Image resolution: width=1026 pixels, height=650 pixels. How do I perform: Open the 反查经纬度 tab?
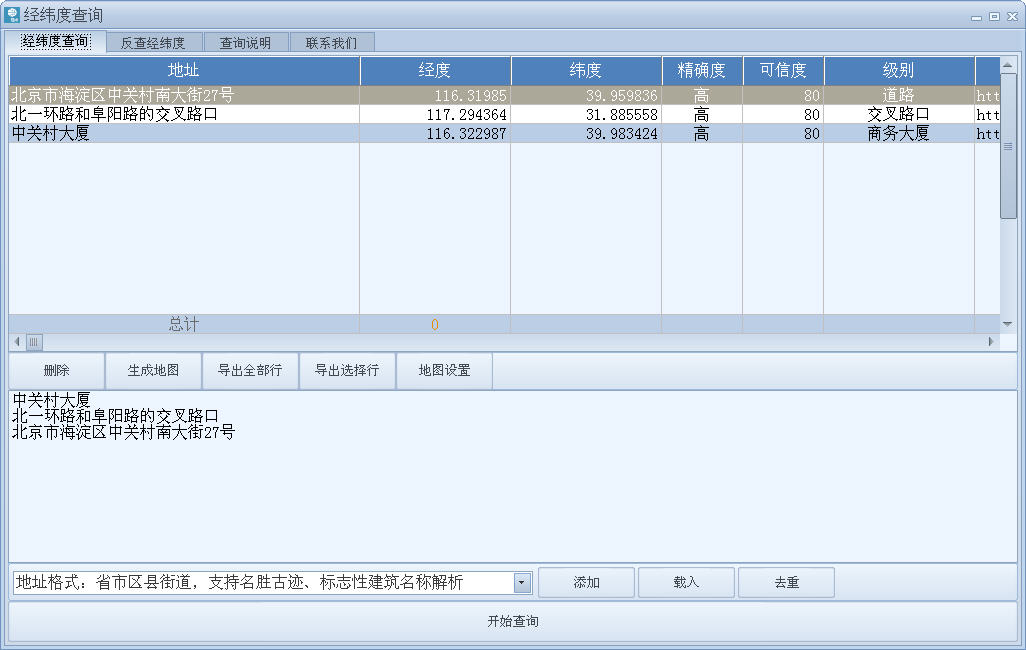pos(153,43)
